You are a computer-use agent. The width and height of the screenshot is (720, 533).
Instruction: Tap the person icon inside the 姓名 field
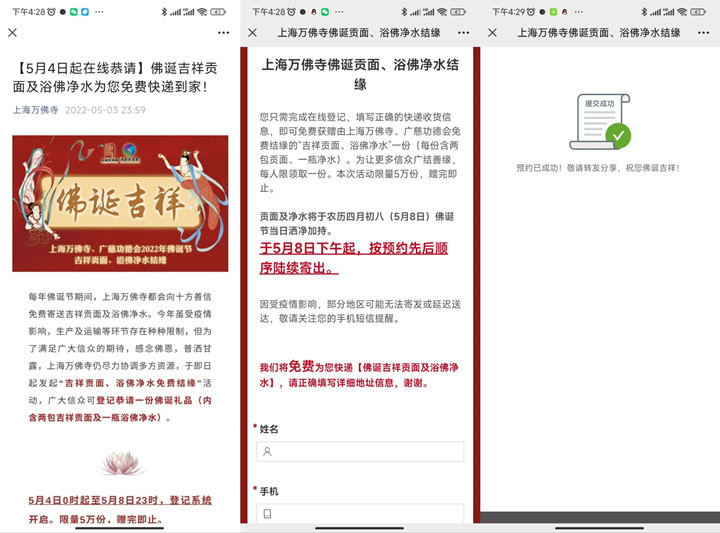coord(267,452)
